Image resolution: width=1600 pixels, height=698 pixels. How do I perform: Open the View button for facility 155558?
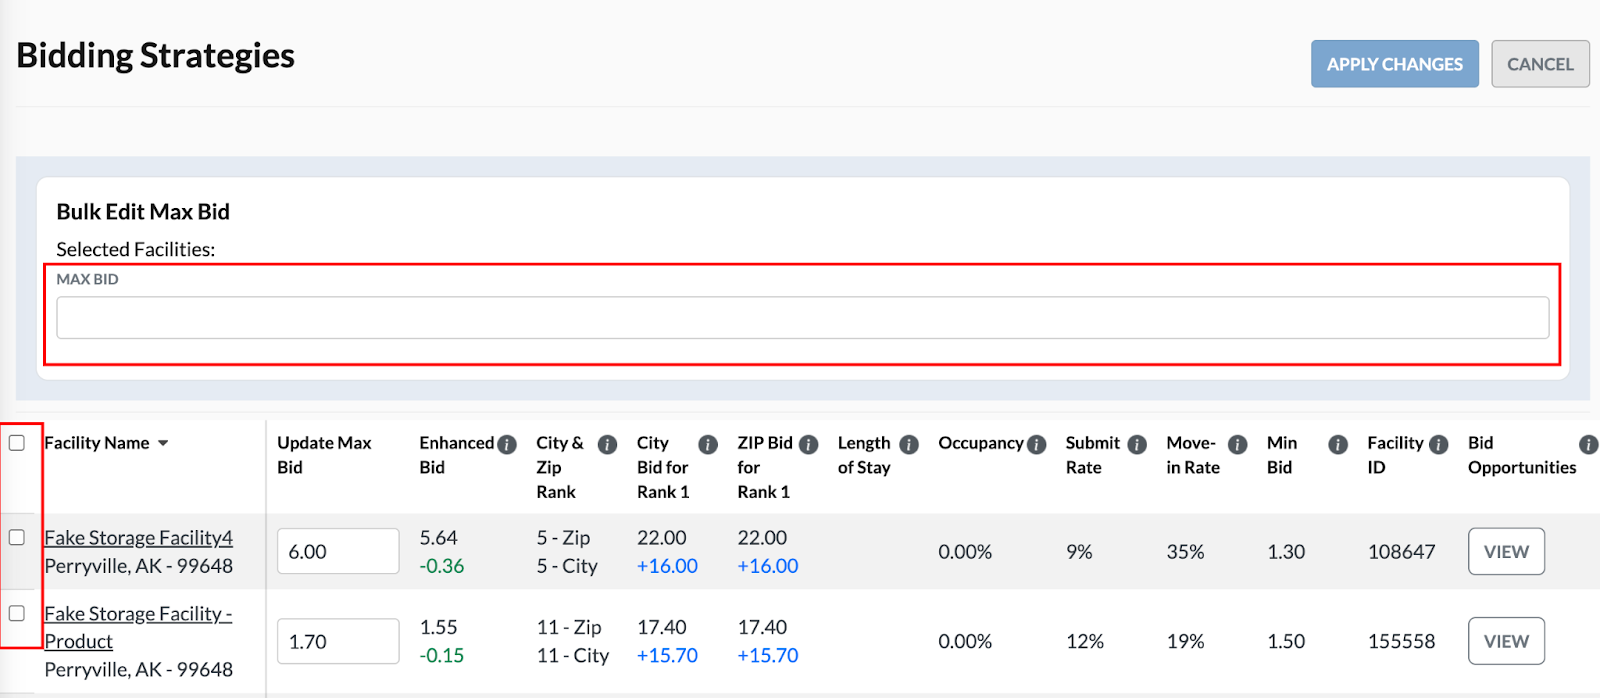[1506, 641]
